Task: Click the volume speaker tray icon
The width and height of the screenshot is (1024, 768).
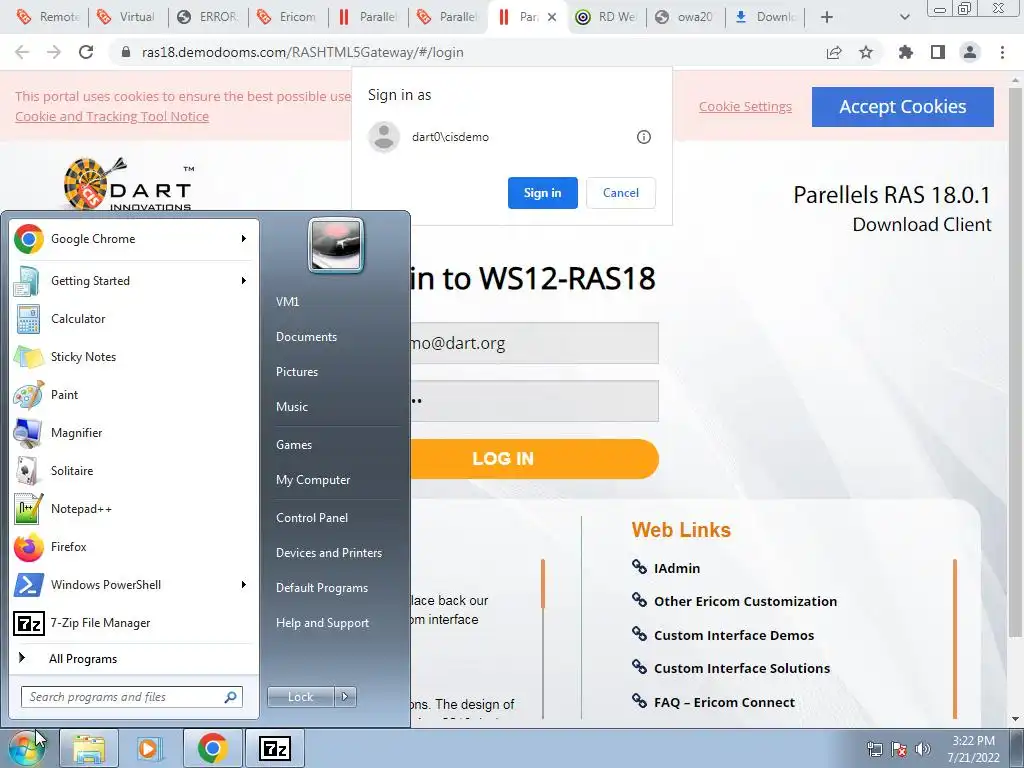Action: tap(923, 749)
